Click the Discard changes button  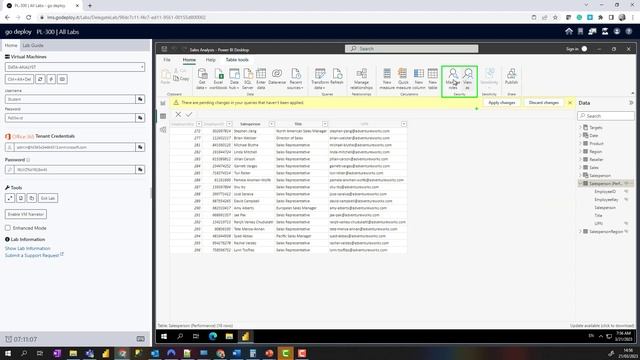coord(543,102)
